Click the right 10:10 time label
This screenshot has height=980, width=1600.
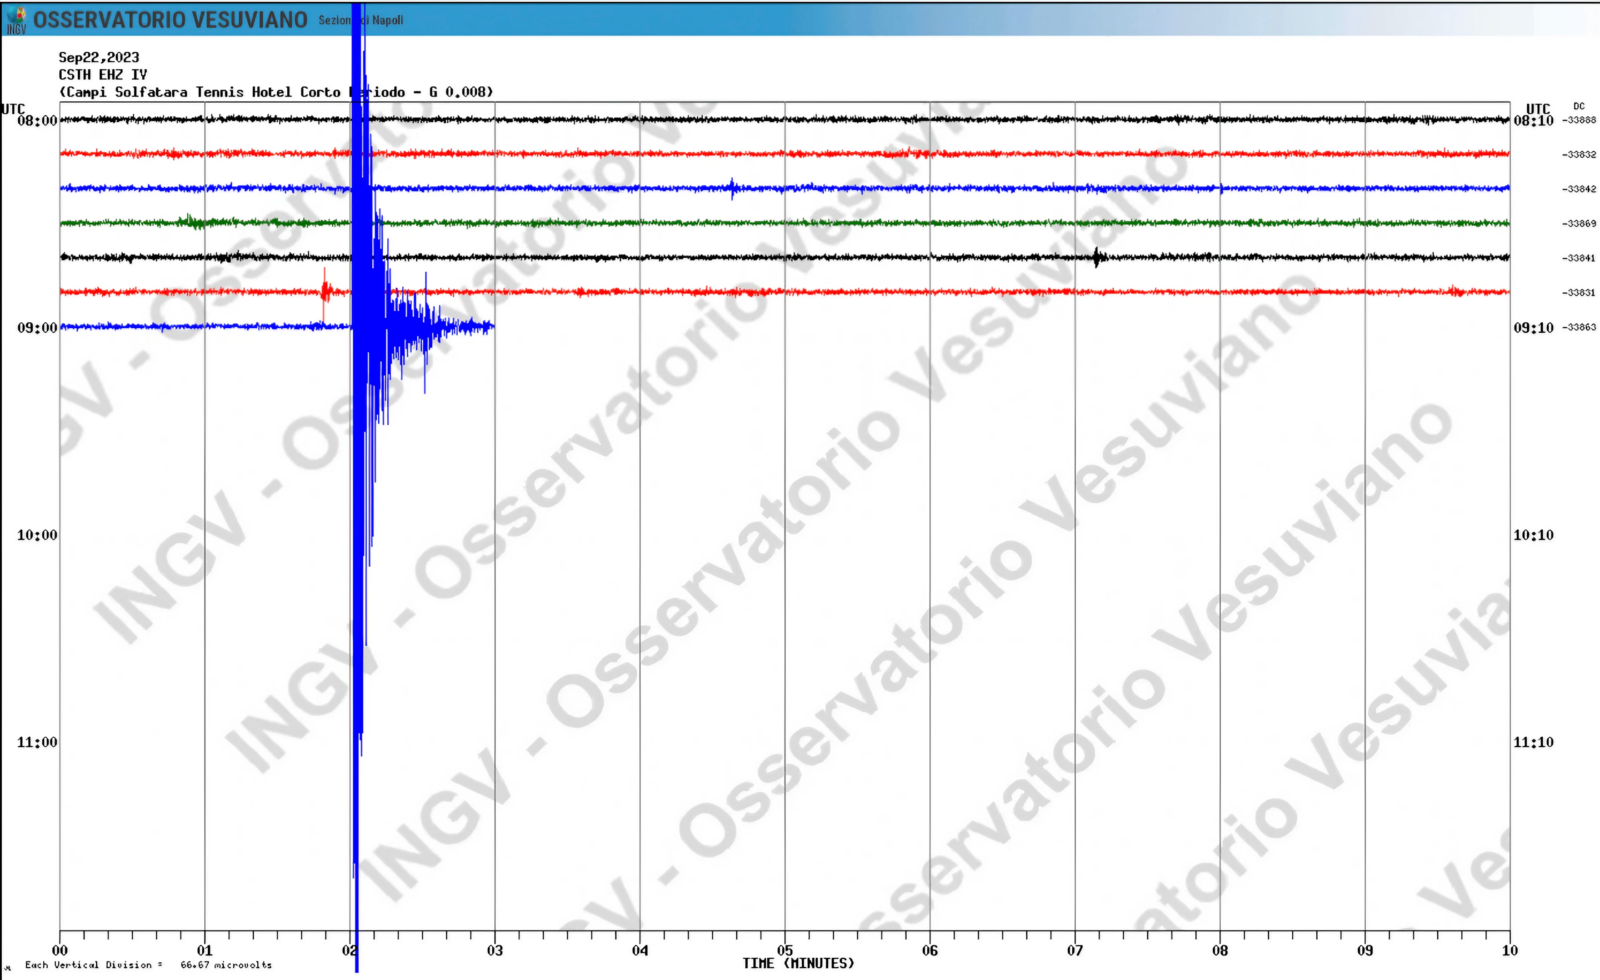tap(1533, 535)
